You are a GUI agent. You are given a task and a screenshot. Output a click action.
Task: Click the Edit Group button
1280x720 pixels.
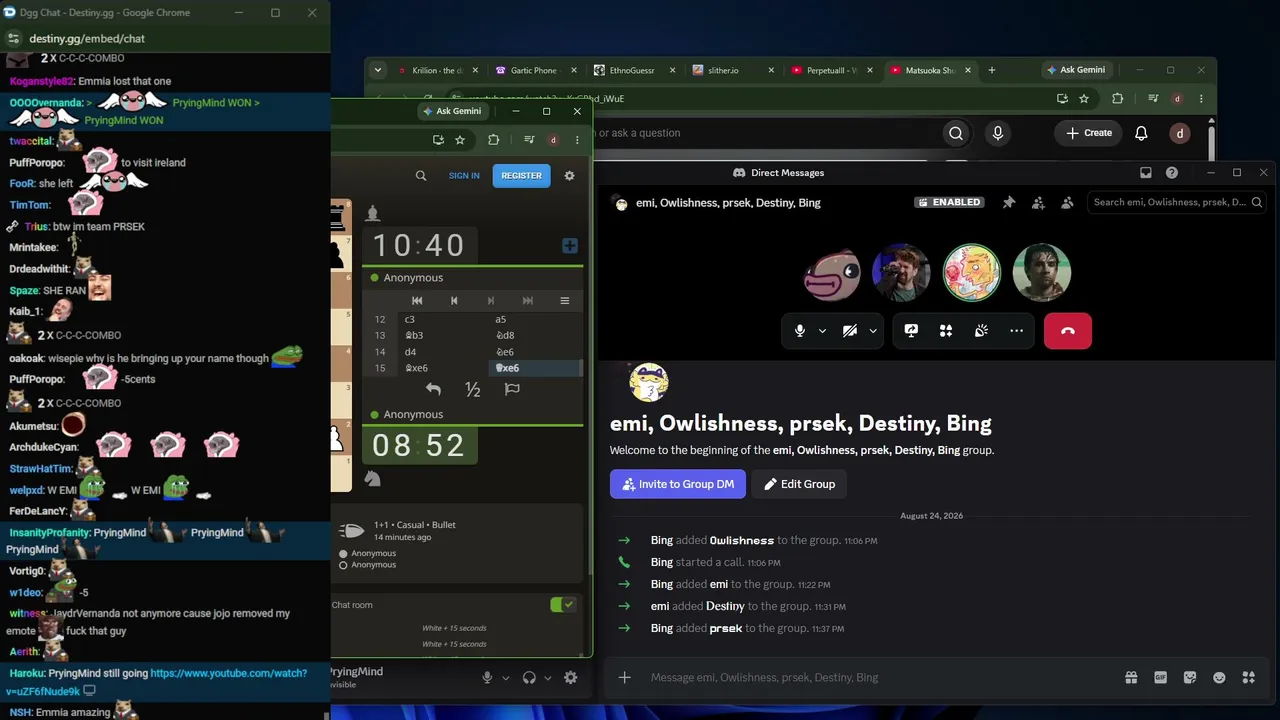point(800,484)
